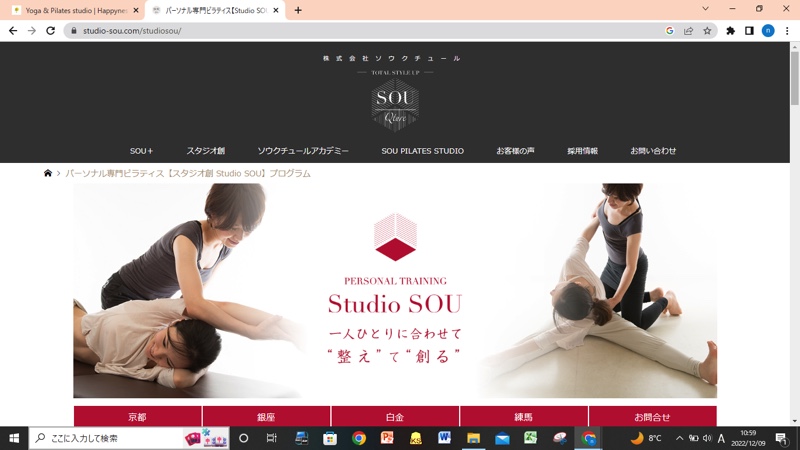Open Word from the taskbar
Image resolution: width=800 pixels, height=450 pixels.
(x=444, y=438)
